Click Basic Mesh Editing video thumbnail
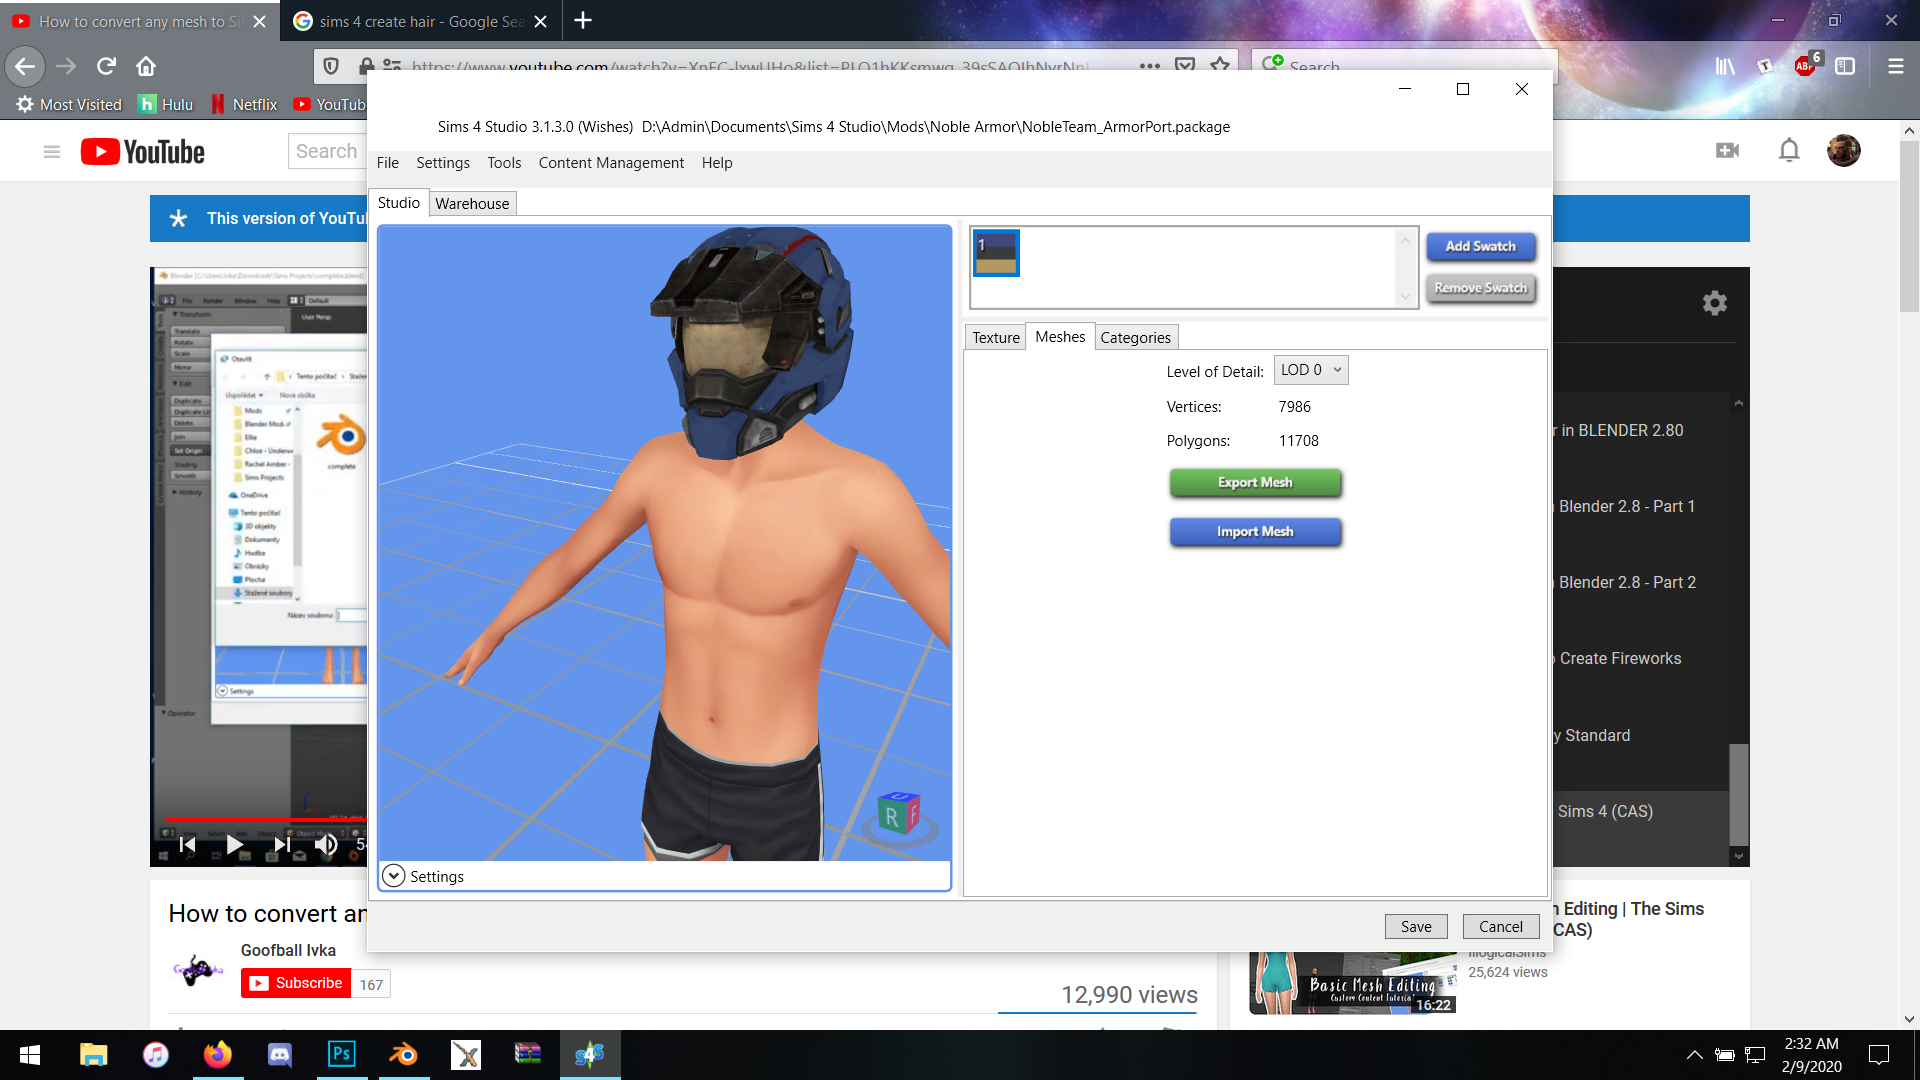 pos(1352,982)
